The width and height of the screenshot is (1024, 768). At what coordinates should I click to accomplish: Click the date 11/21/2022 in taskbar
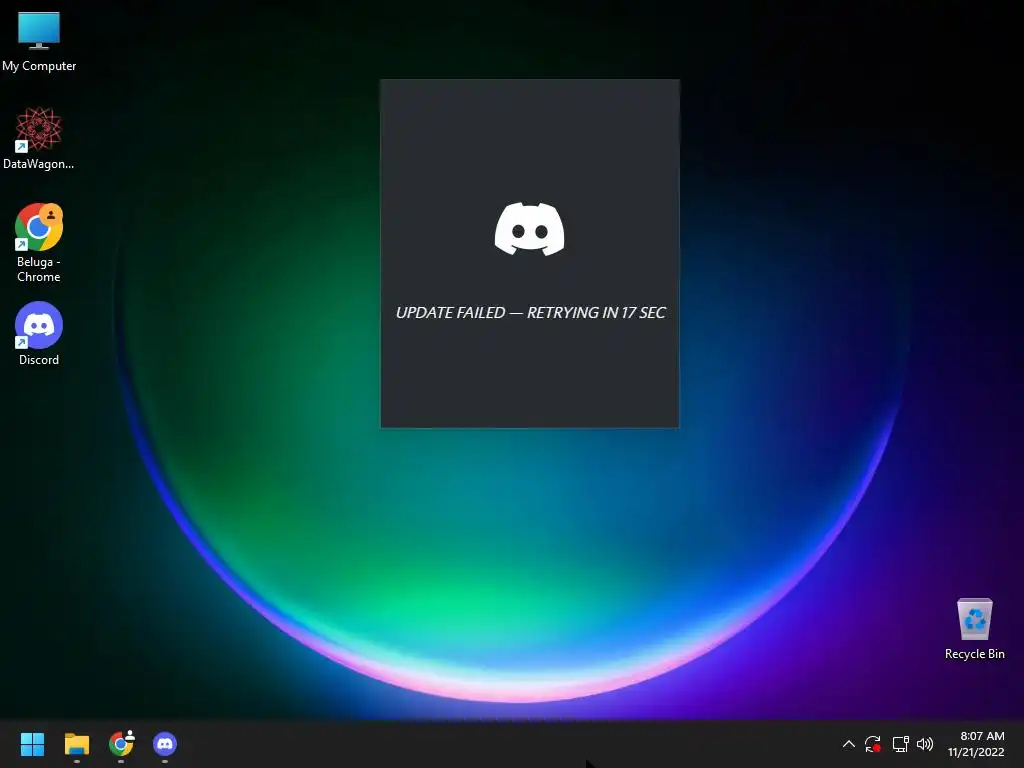click(x=976, y=752)
